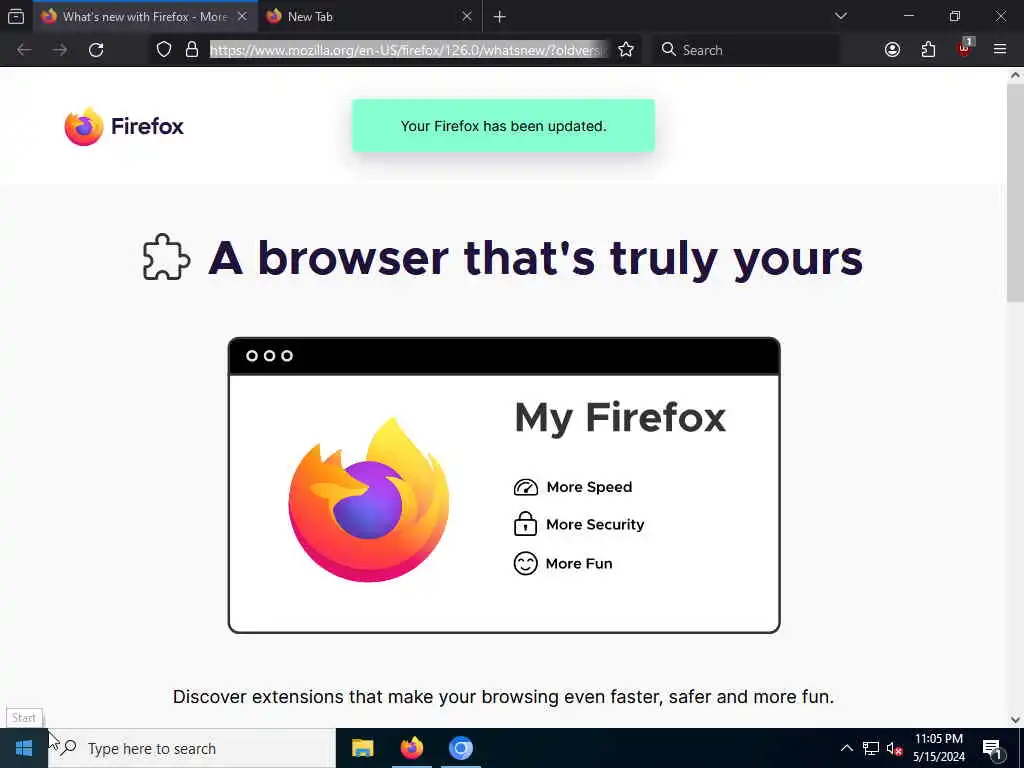Click the My Firefox heading text
The height and width of the screenshot is (768, 1024).
coord(620,418)
